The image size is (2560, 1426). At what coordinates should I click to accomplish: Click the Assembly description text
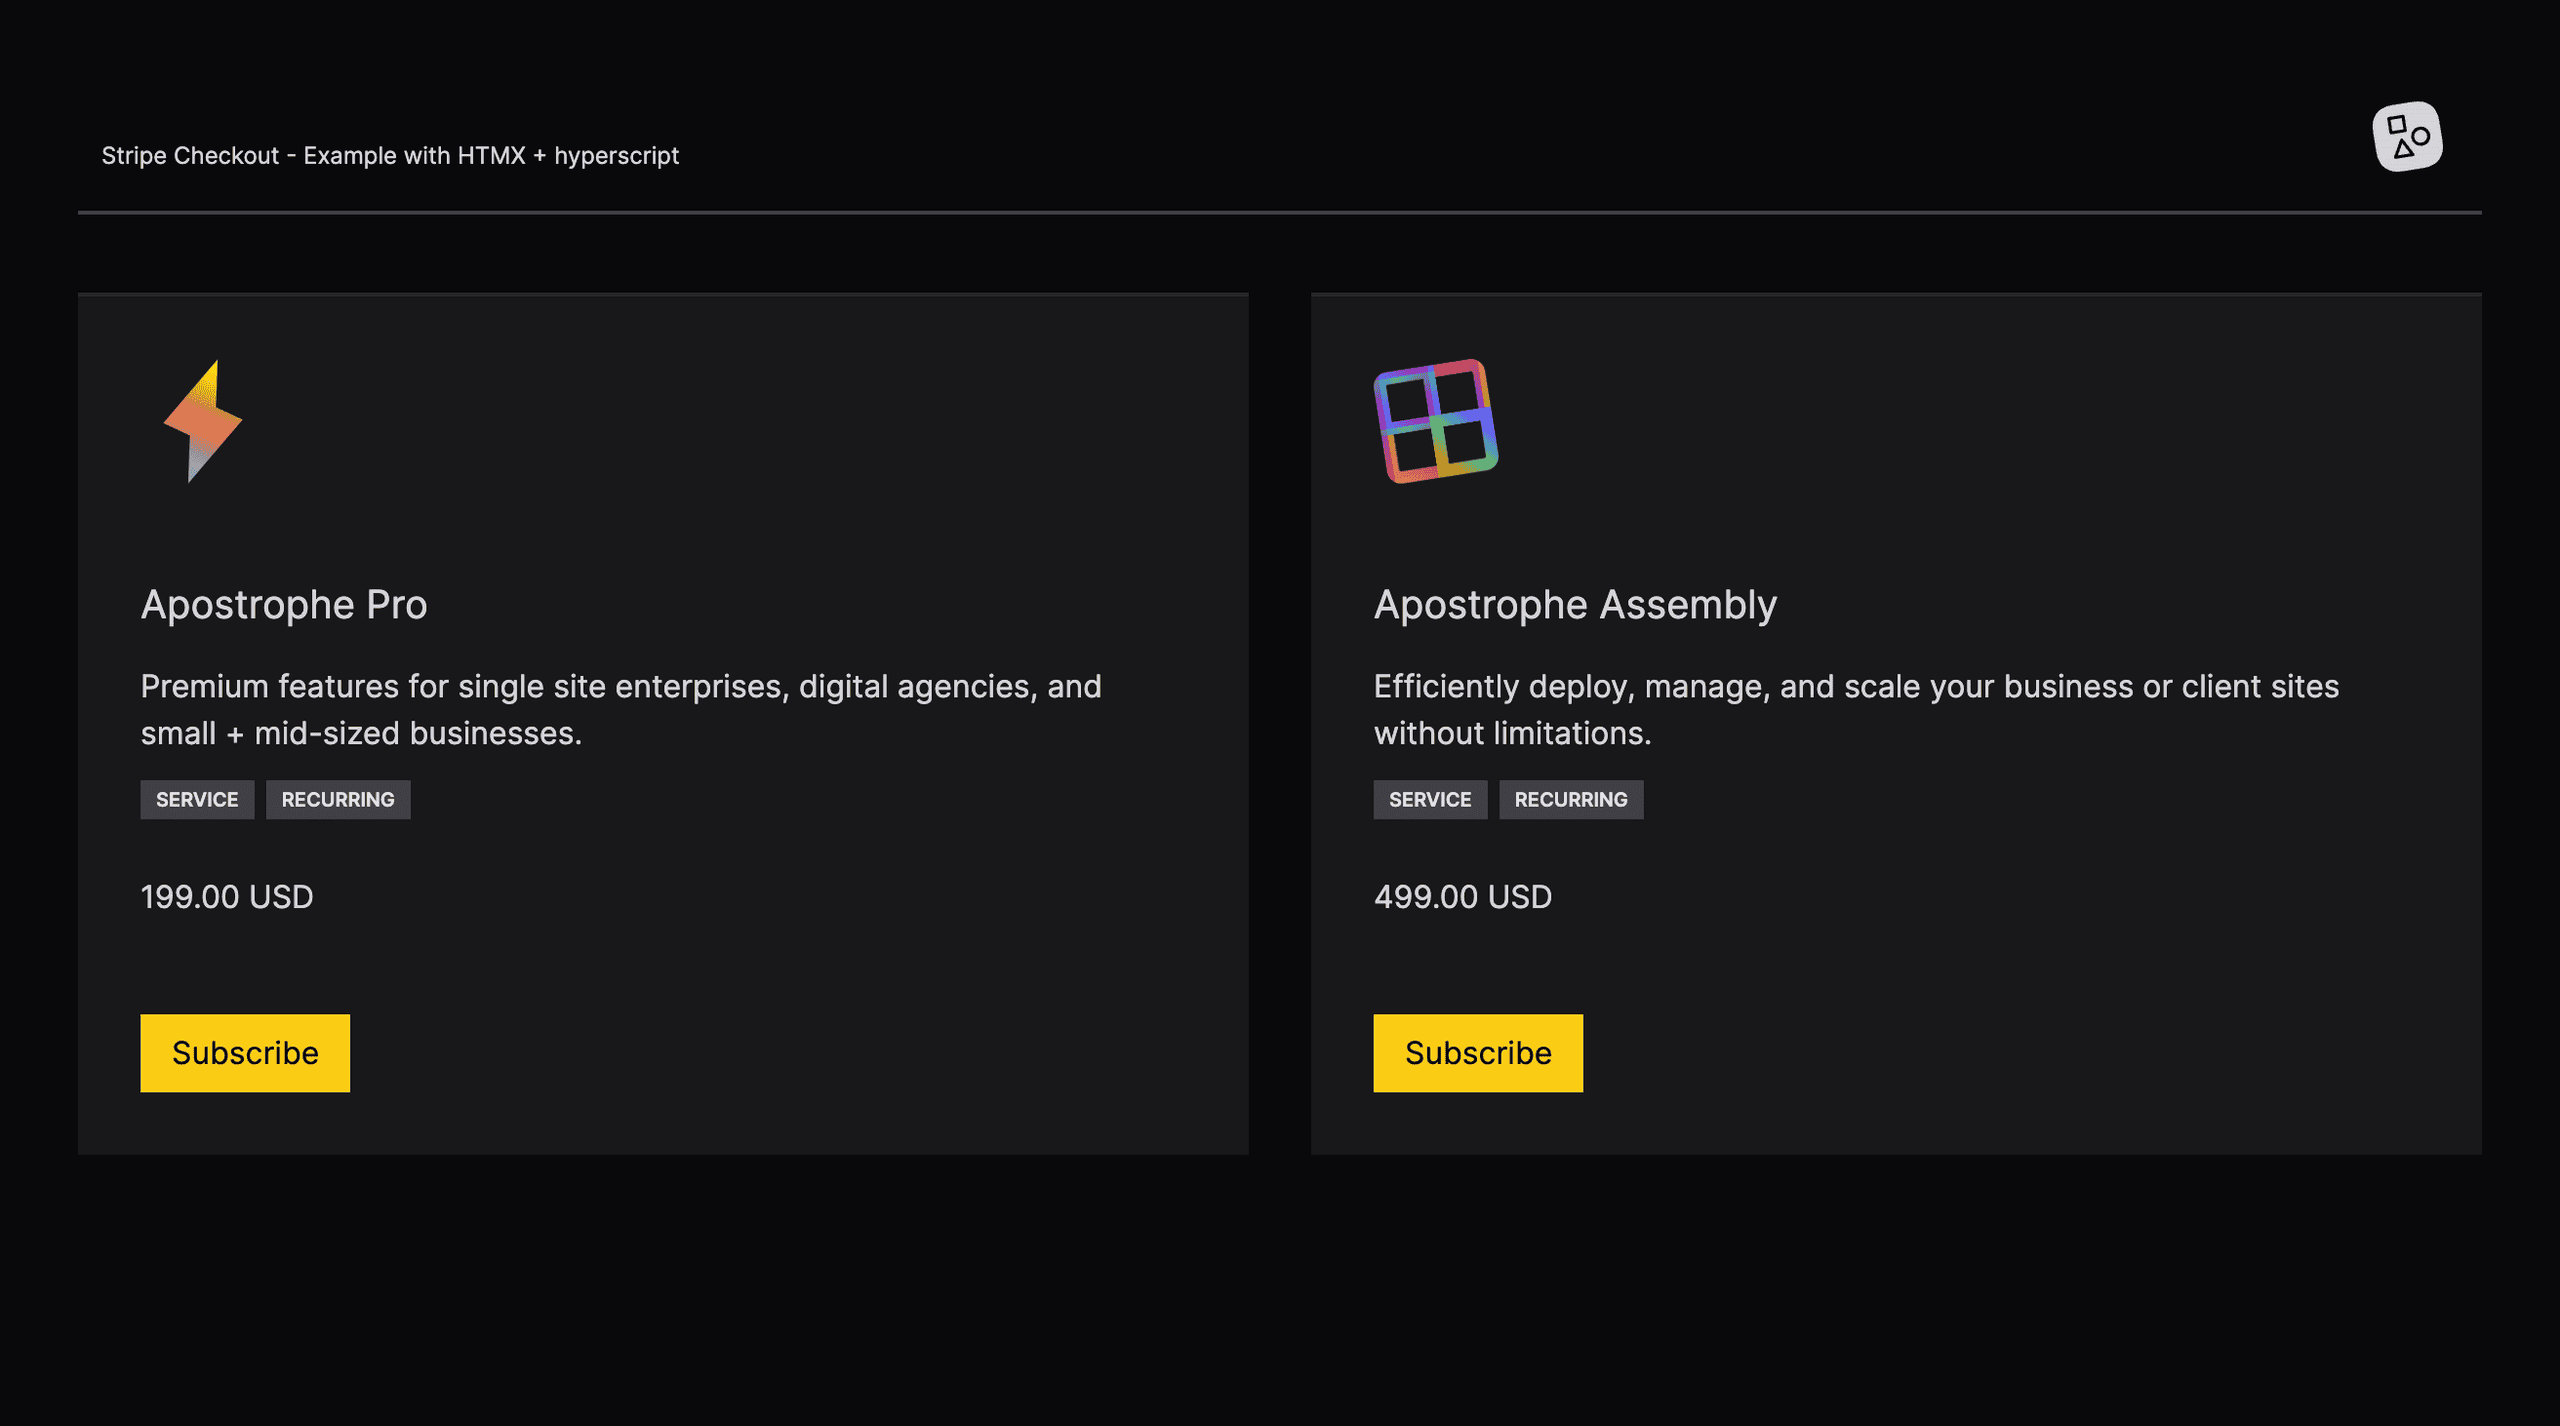[1855, 688]
